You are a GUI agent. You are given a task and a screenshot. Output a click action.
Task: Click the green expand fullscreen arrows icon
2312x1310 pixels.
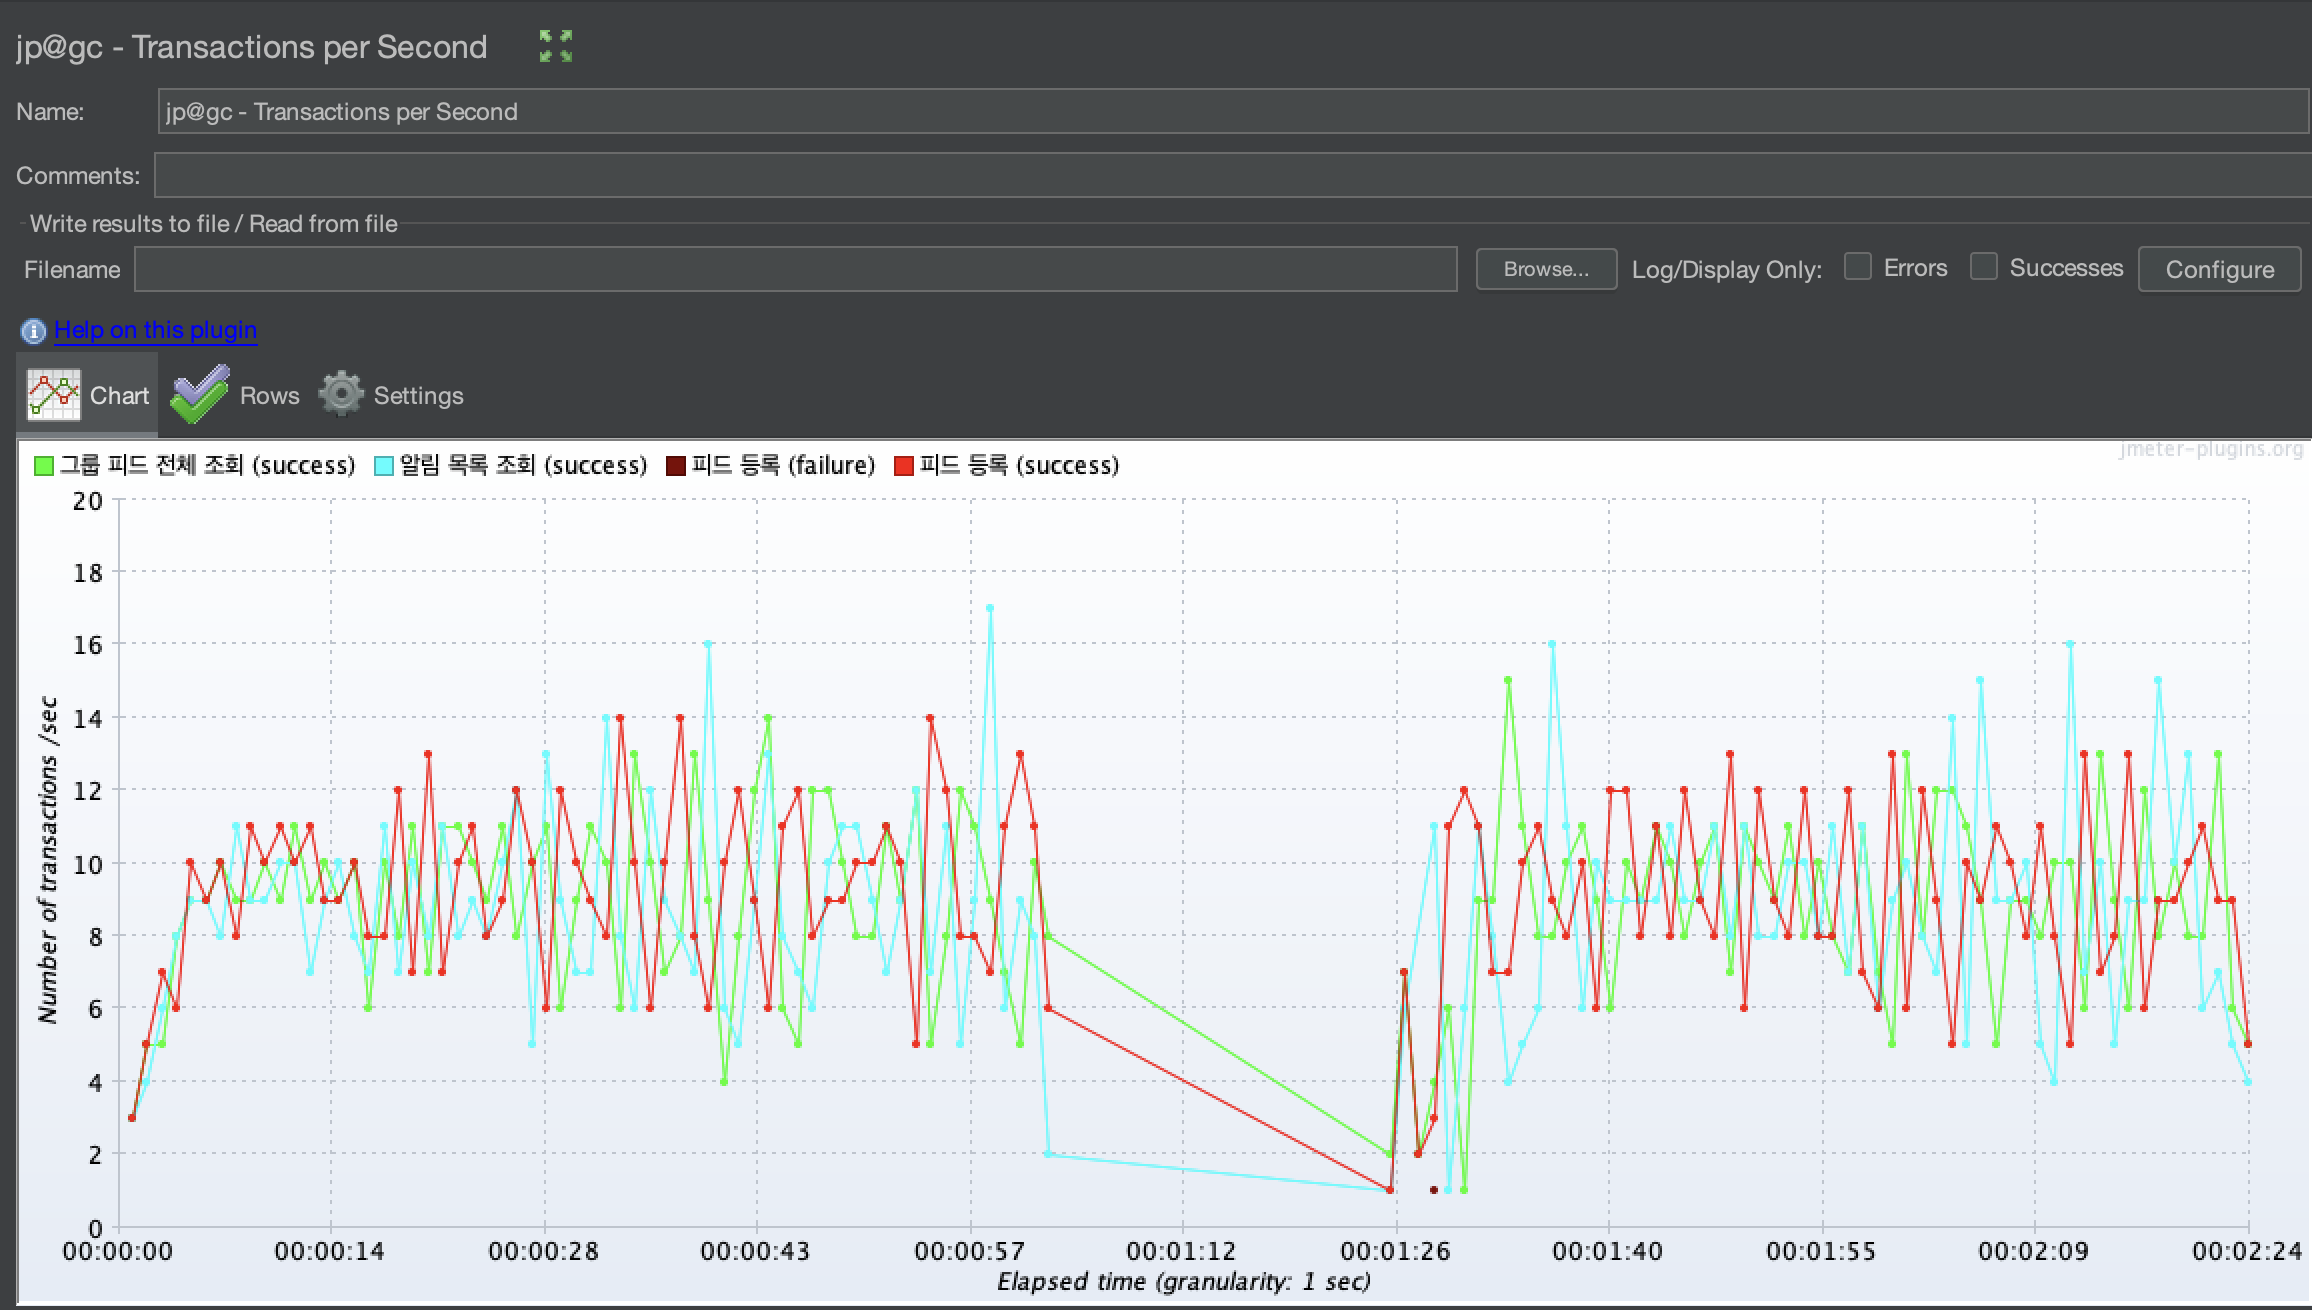point(555,46)
